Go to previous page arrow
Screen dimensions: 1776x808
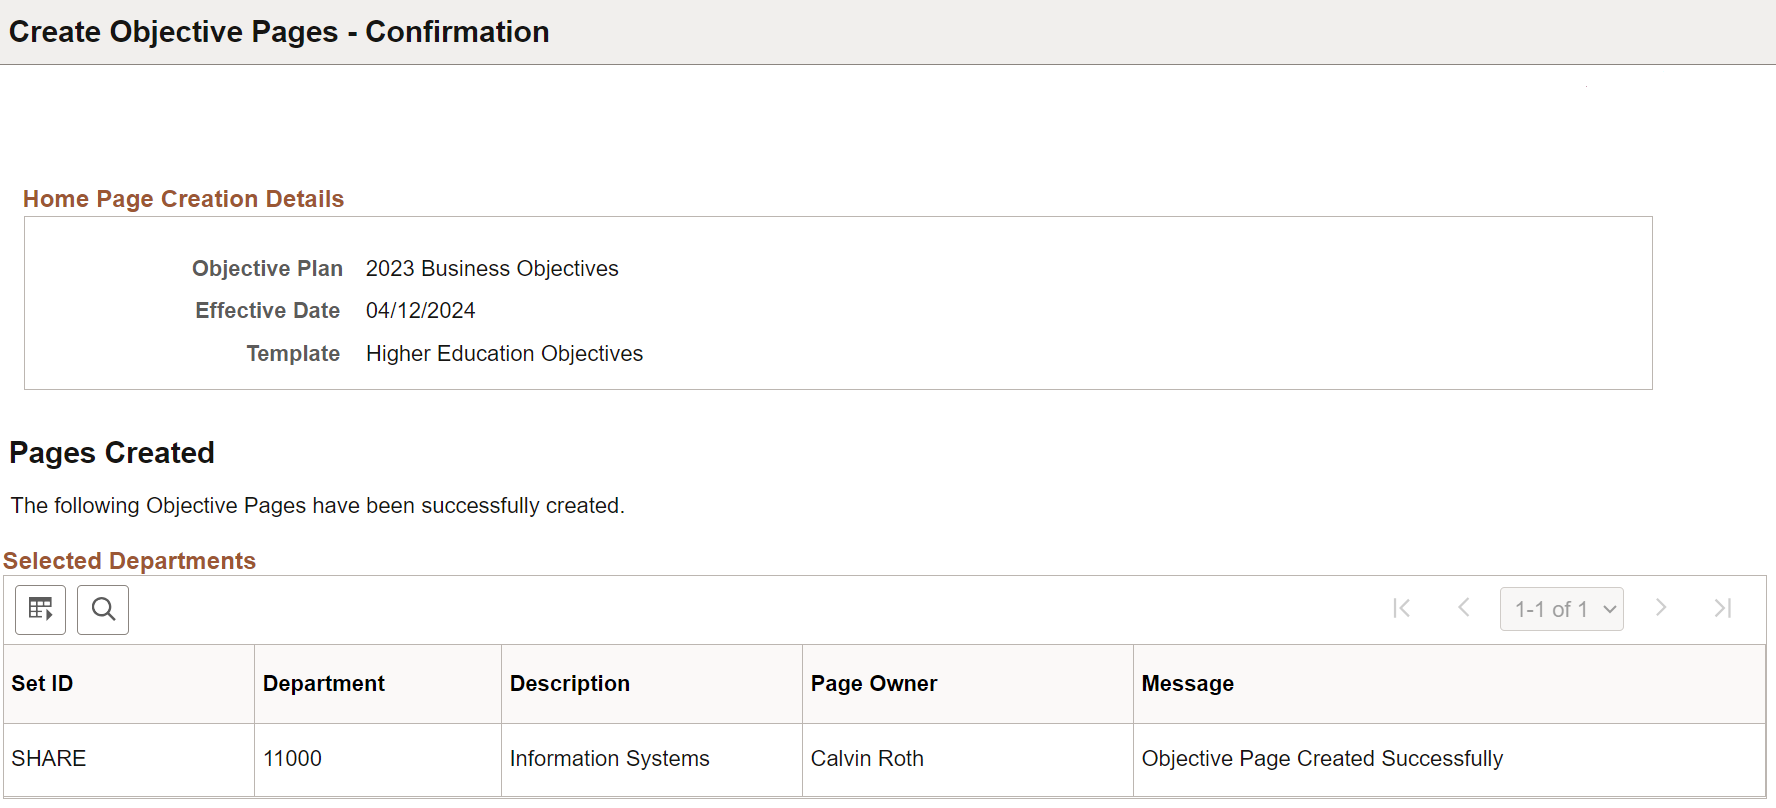click(x=1464, y=608)
